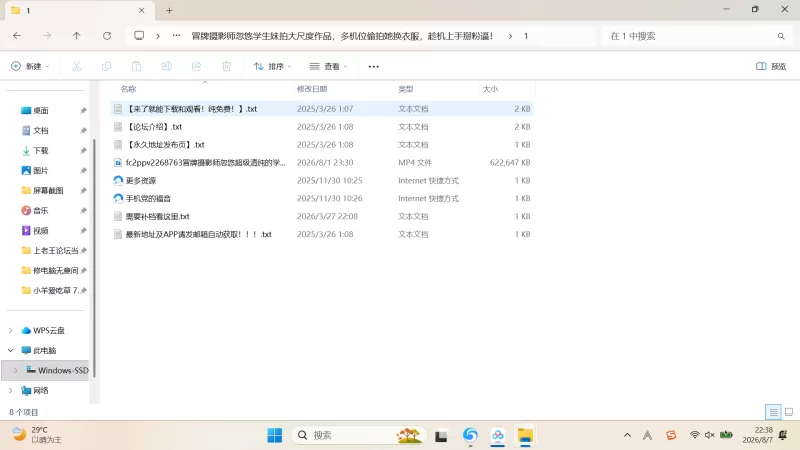Click the address bar ellipsis for hidden path

click(177, 36)
